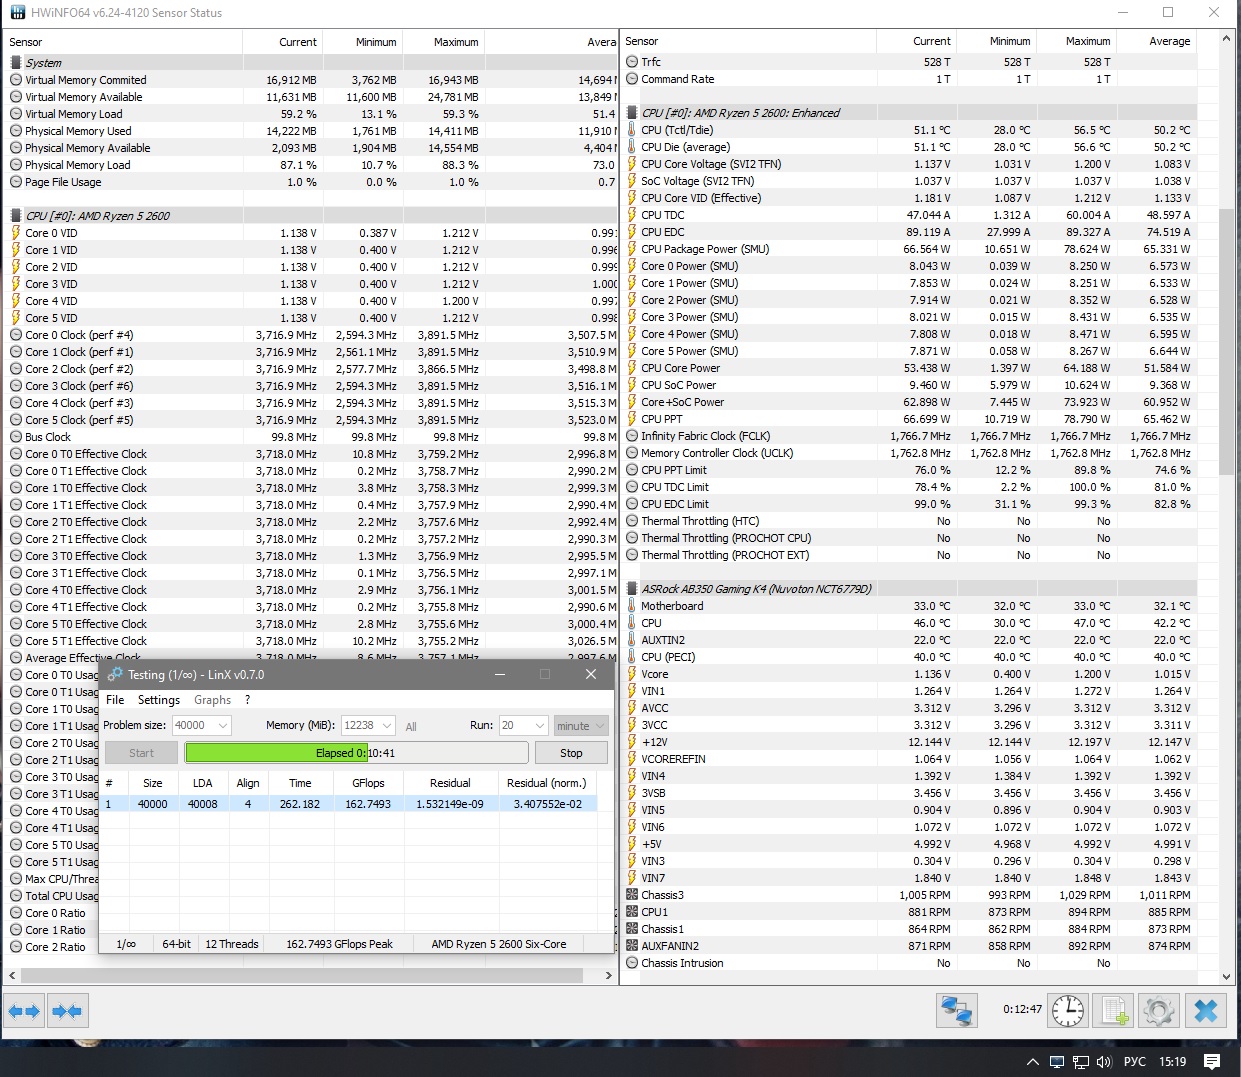Click the Chassis3 fan icon
1241x1077 pixels.
click(632, 895)
